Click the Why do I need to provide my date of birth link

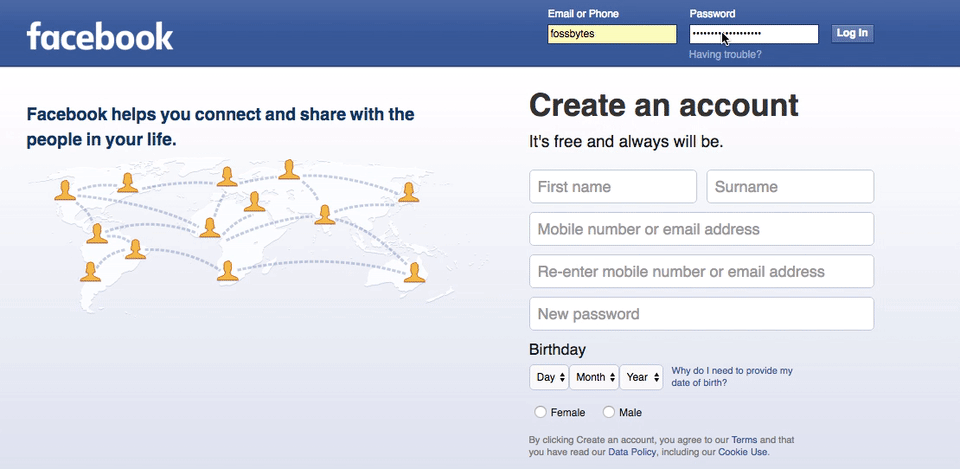pos(732,377)
